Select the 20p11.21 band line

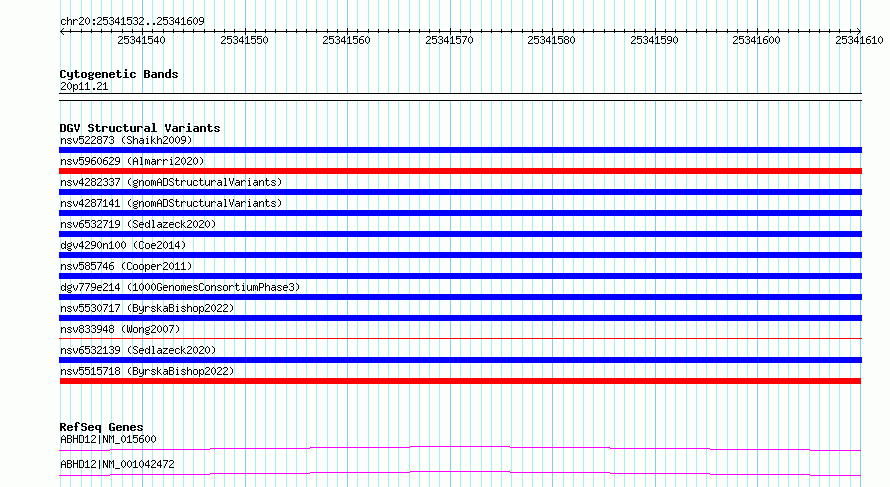[460, 97]
